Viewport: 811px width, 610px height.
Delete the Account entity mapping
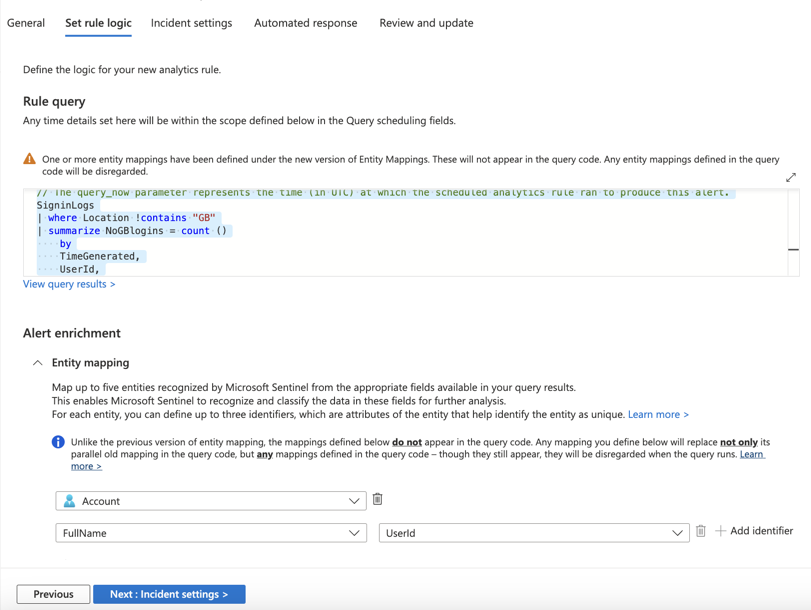pos(378,498)
